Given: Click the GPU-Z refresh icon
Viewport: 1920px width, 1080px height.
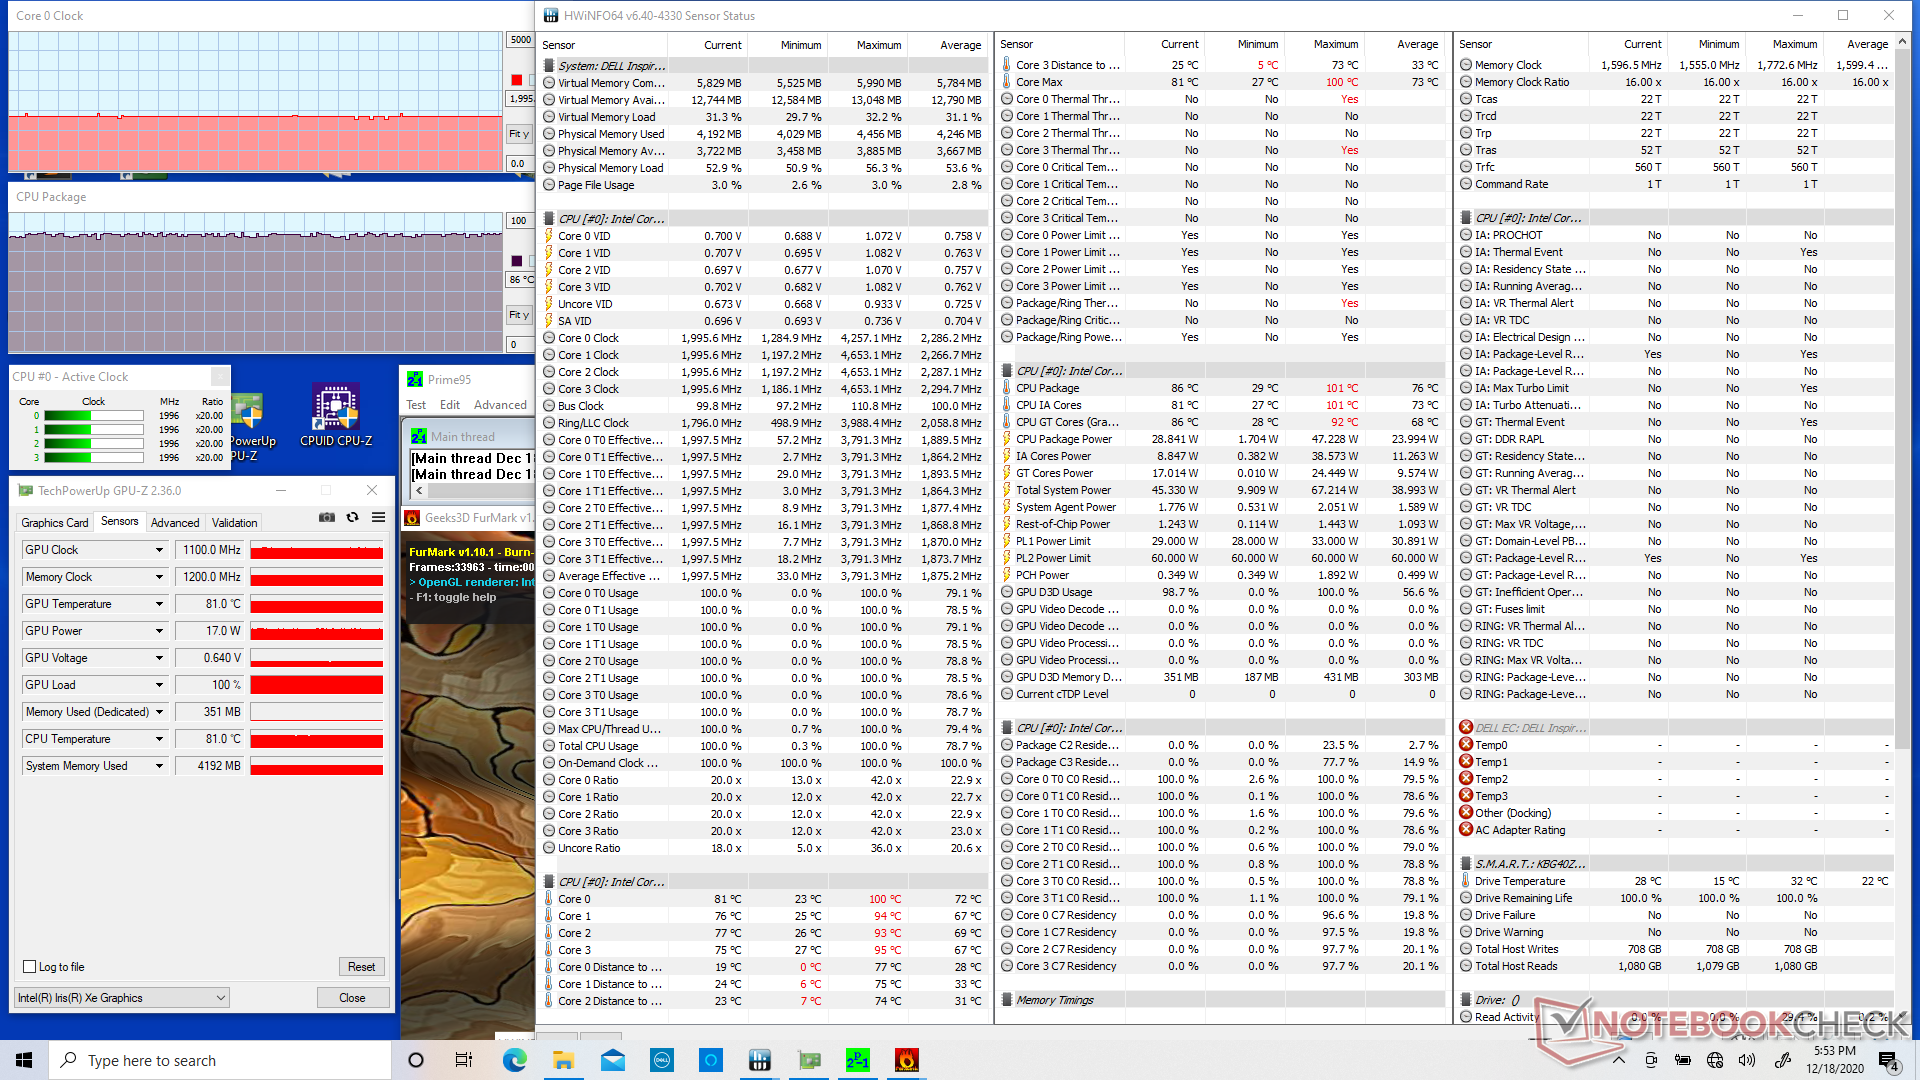Looking at the screenshot, I should (x=352, y=518).
